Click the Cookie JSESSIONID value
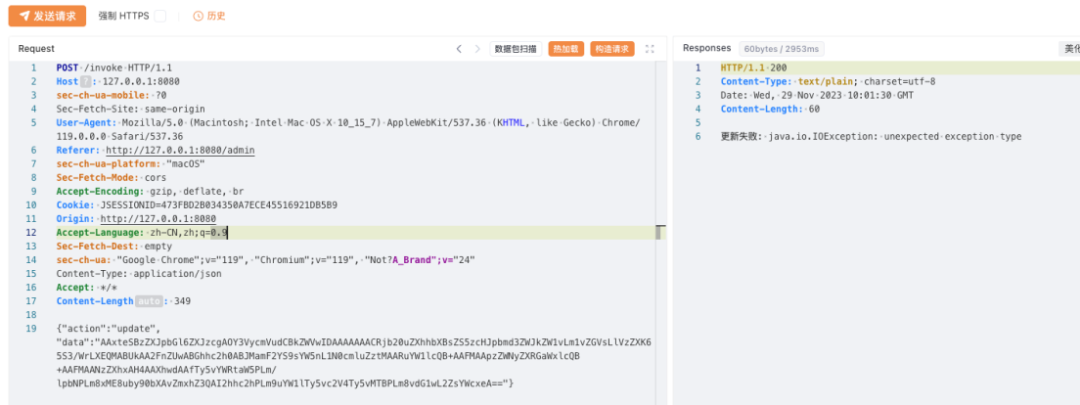1080x405 pixels. [219, 205]
